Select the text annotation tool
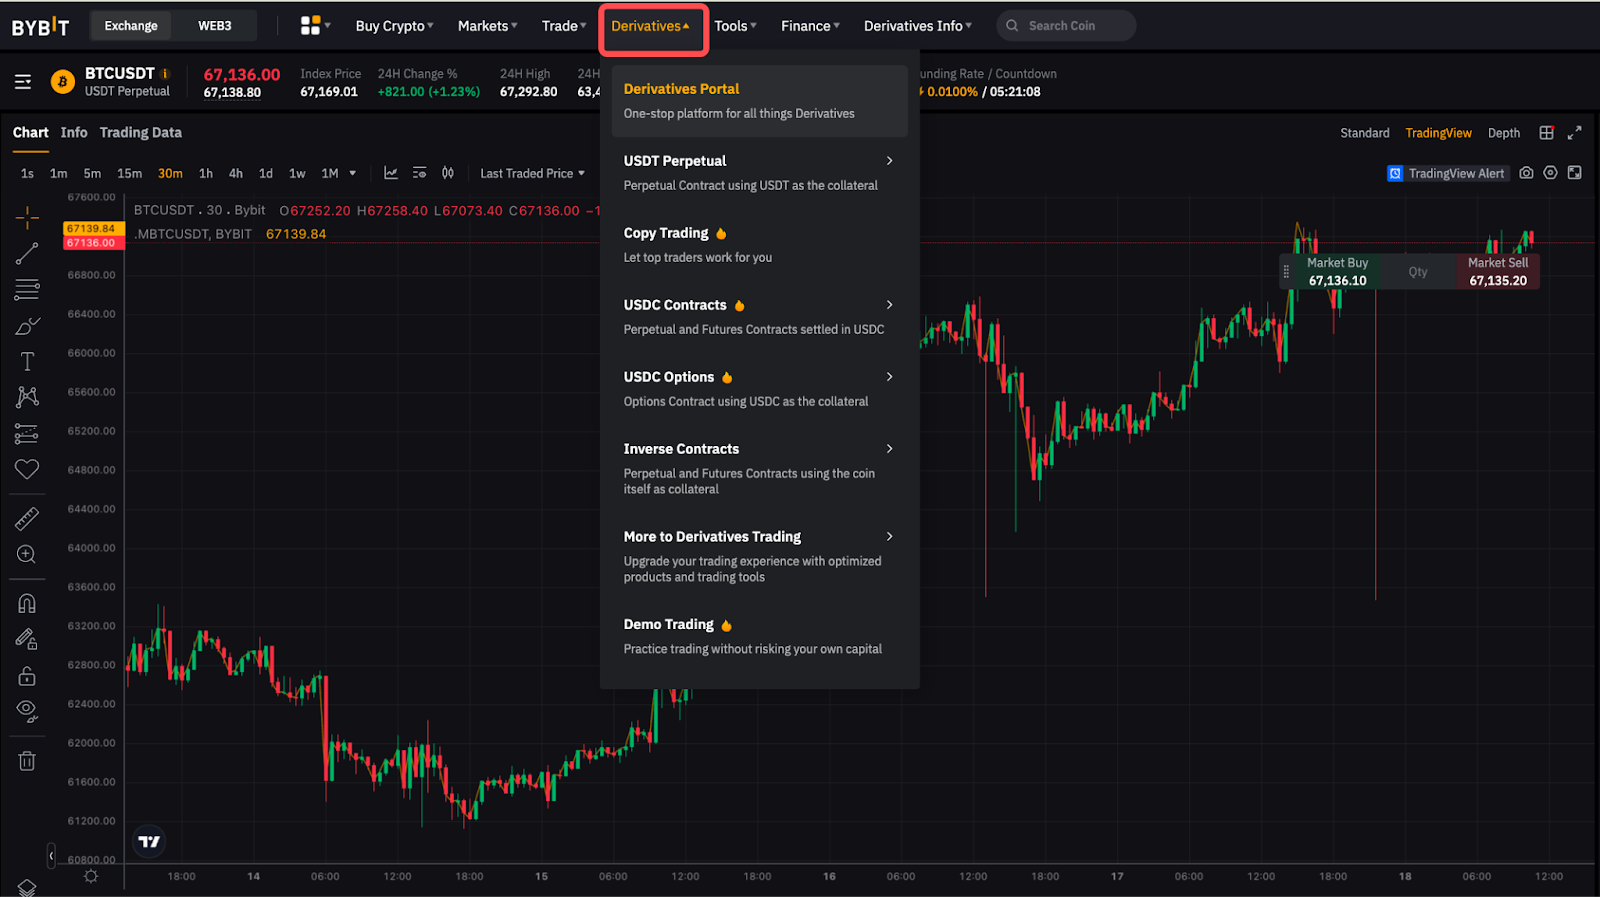 [x=27, y=362]
